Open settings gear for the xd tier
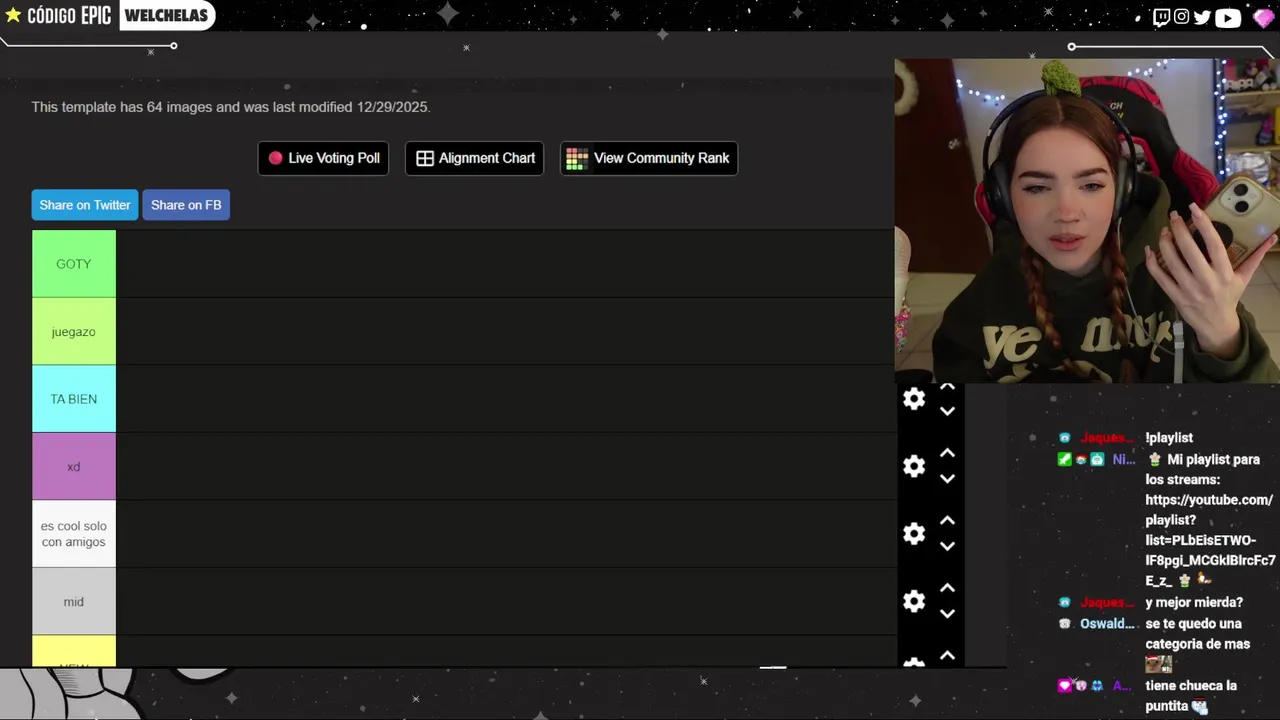The image size is (1280, 720). coord(914,466)
